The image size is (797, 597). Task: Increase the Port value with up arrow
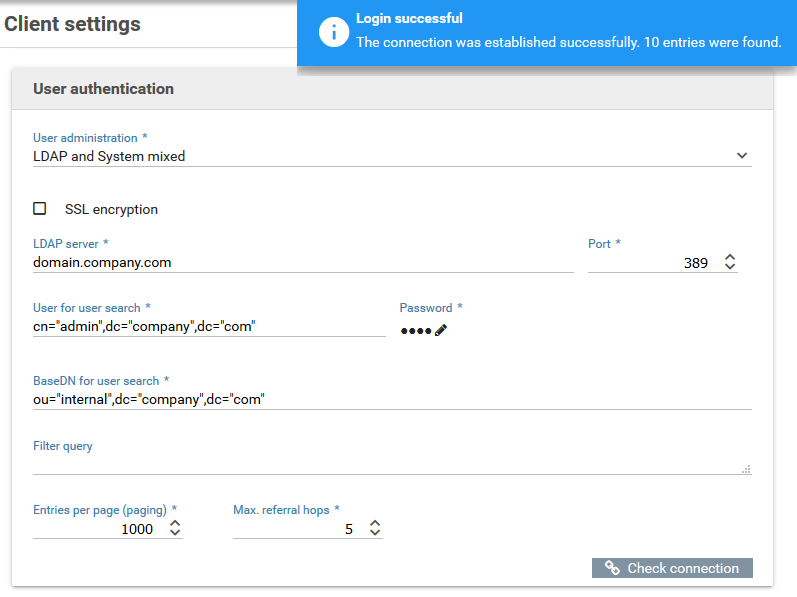coord(730,257)
